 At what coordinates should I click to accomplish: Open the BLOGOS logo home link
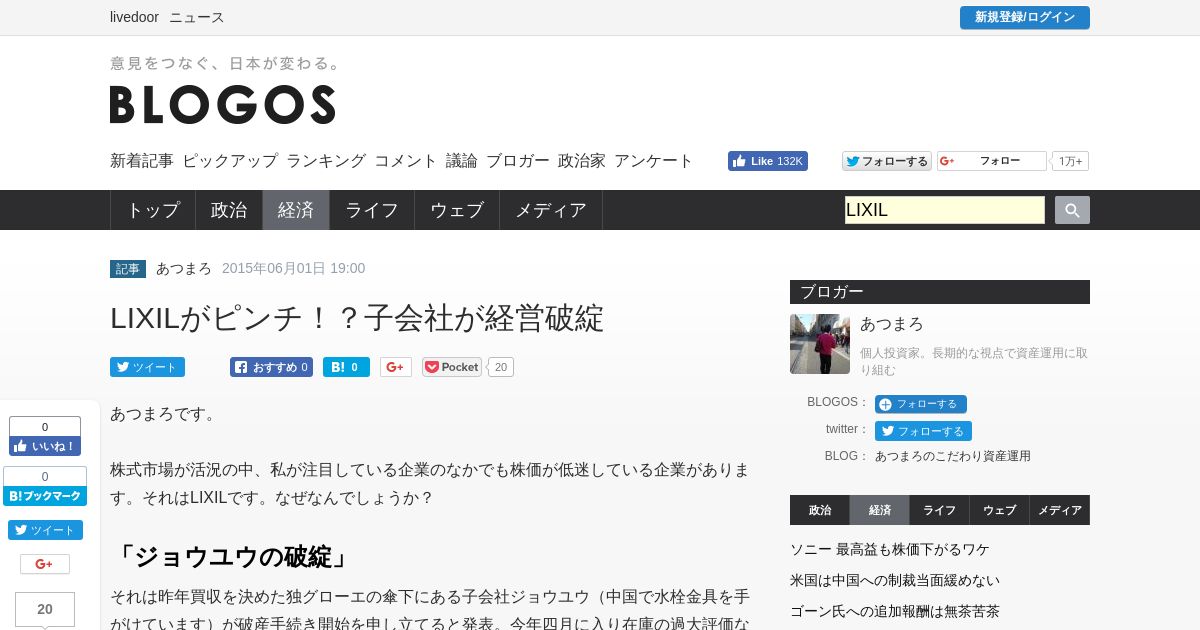click(222, 104)
